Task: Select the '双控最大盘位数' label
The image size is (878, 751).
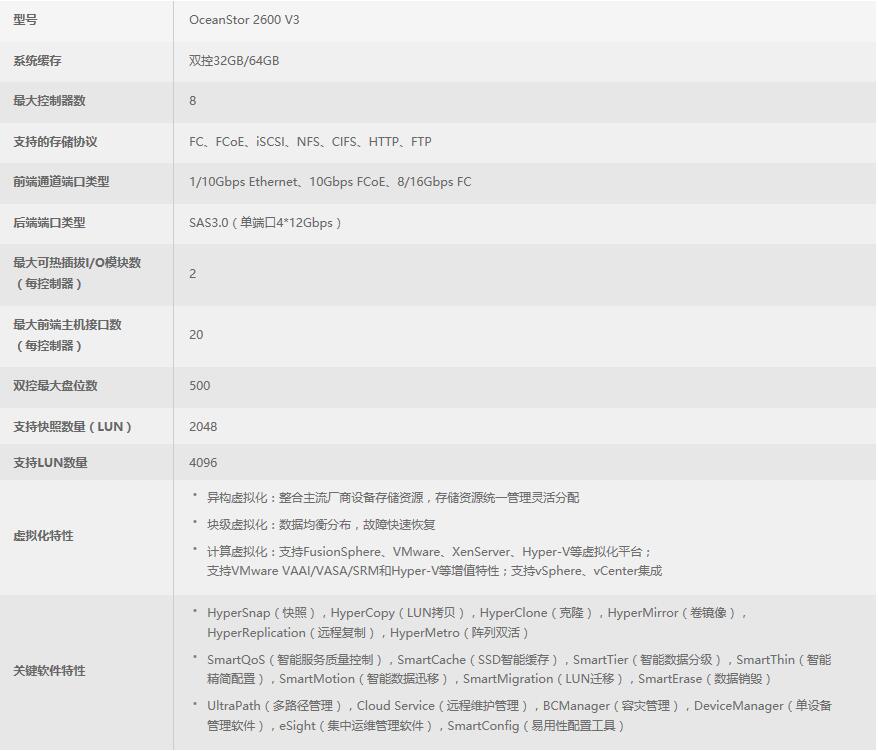Action: tap(55, 386)
